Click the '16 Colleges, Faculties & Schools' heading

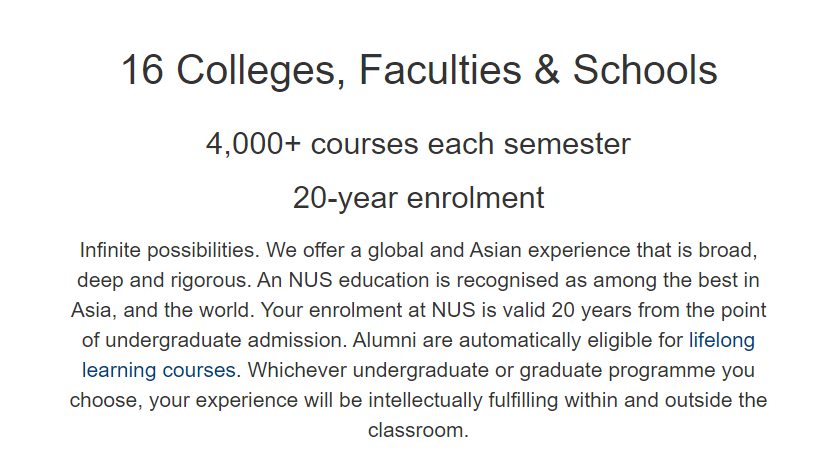tap(419, 70)
